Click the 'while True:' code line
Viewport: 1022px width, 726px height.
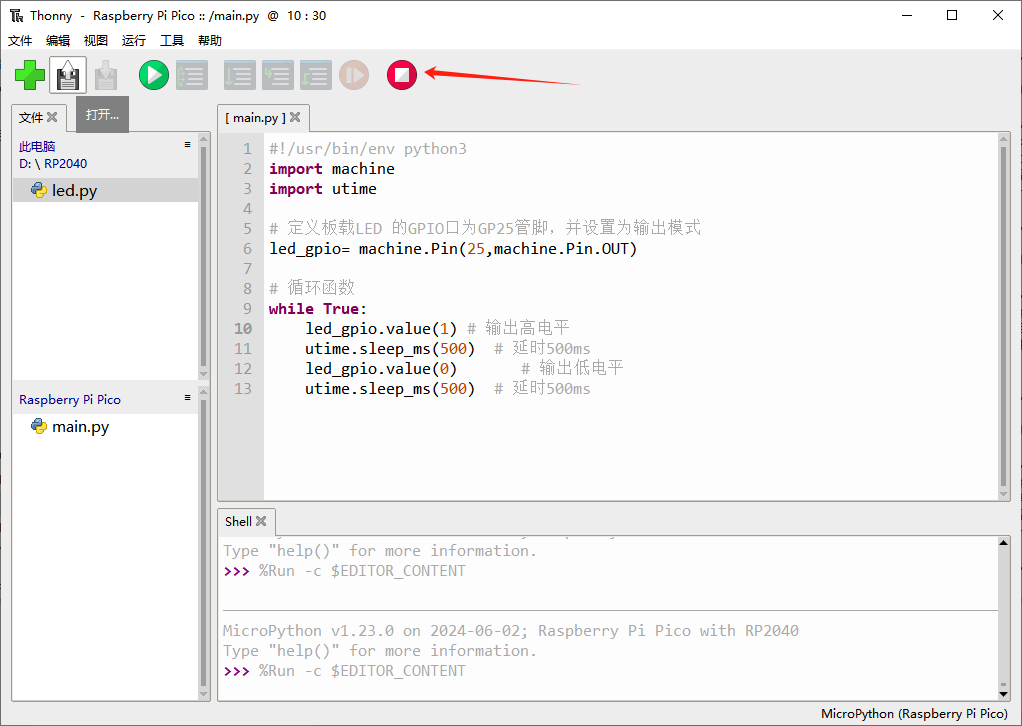pos(317,309)
